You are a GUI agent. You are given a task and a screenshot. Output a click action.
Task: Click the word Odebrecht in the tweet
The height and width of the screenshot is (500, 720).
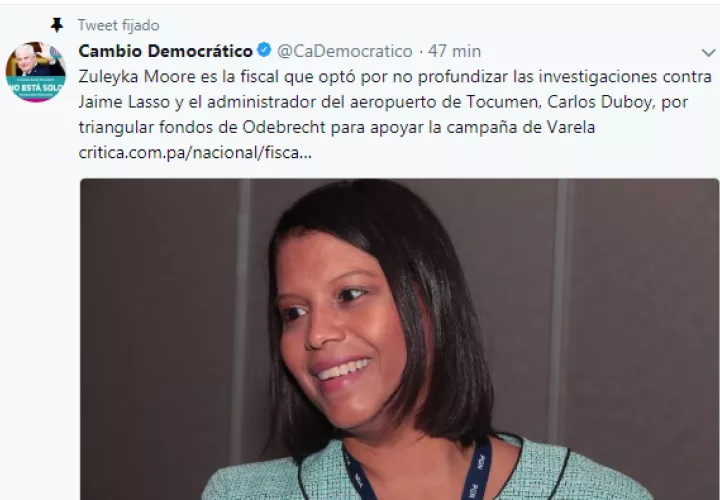pyautogui.click(x=284, y=127)
